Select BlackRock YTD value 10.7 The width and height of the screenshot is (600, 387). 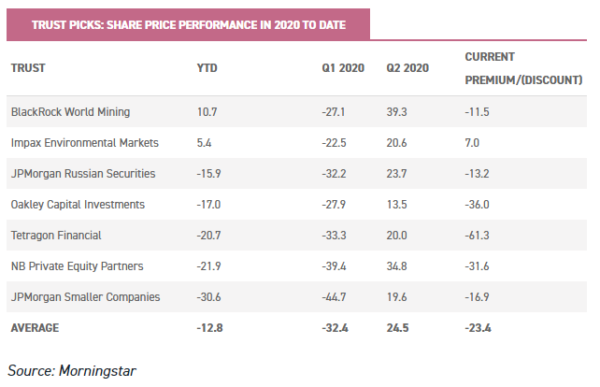[x=207, y=112]
